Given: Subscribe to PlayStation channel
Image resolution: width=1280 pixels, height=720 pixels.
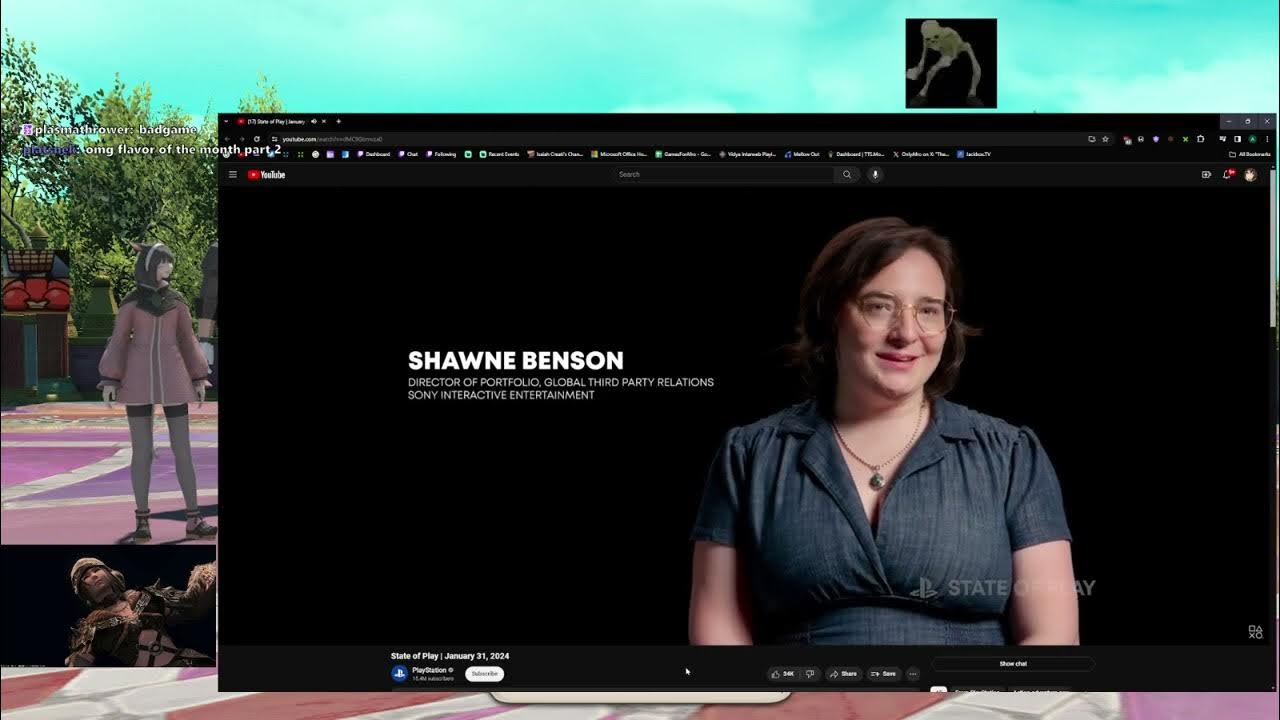Looking at the screenshot, I should 485,674.
